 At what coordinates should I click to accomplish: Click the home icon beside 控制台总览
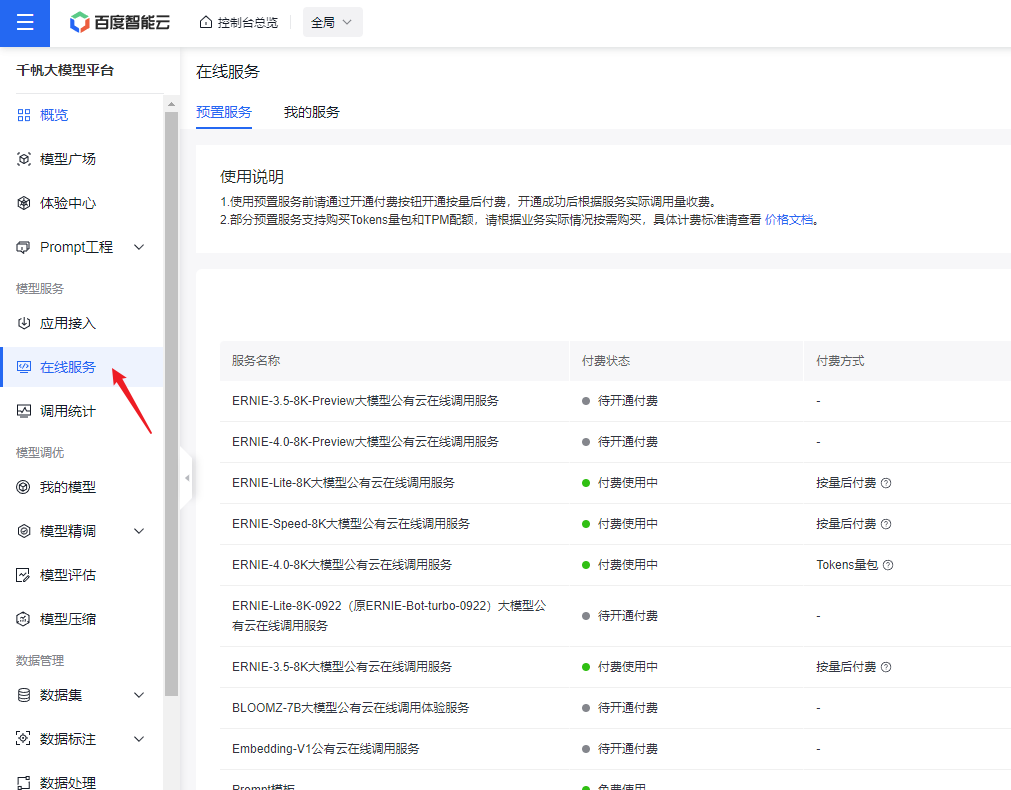coord(206,23)
